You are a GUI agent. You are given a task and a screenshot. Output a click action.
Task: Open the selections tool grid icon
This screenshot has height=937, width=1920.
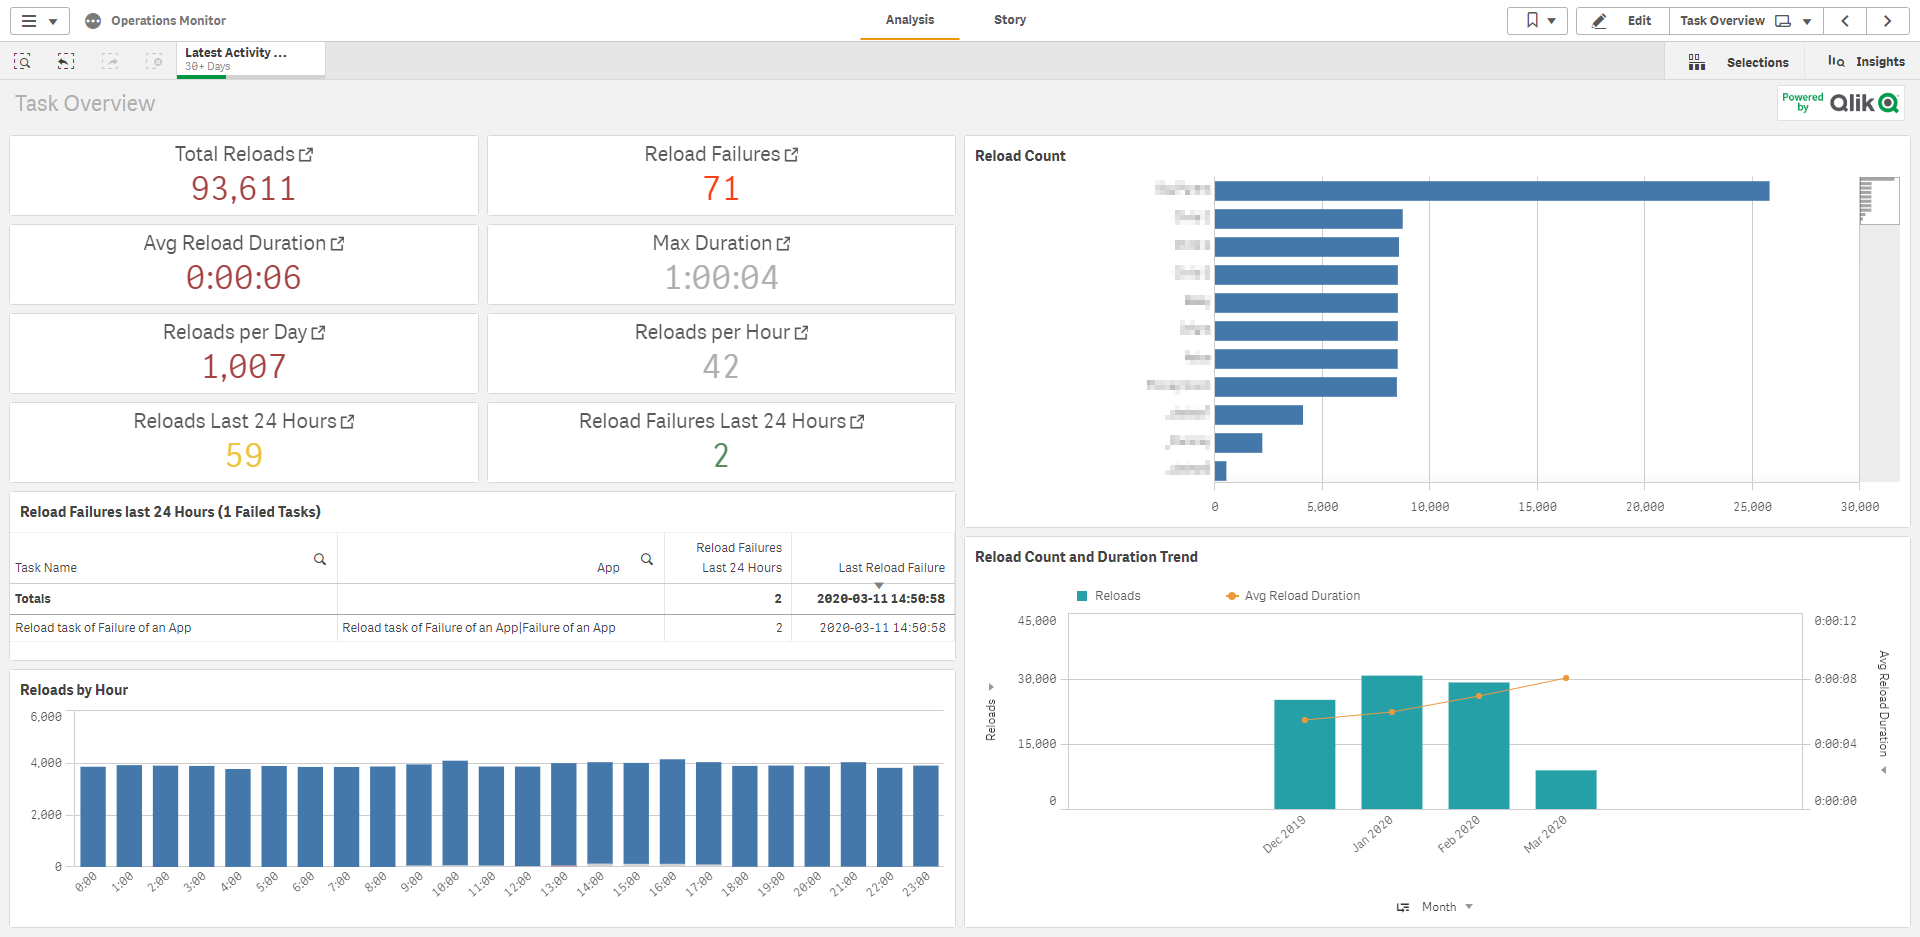[1697, 62]
